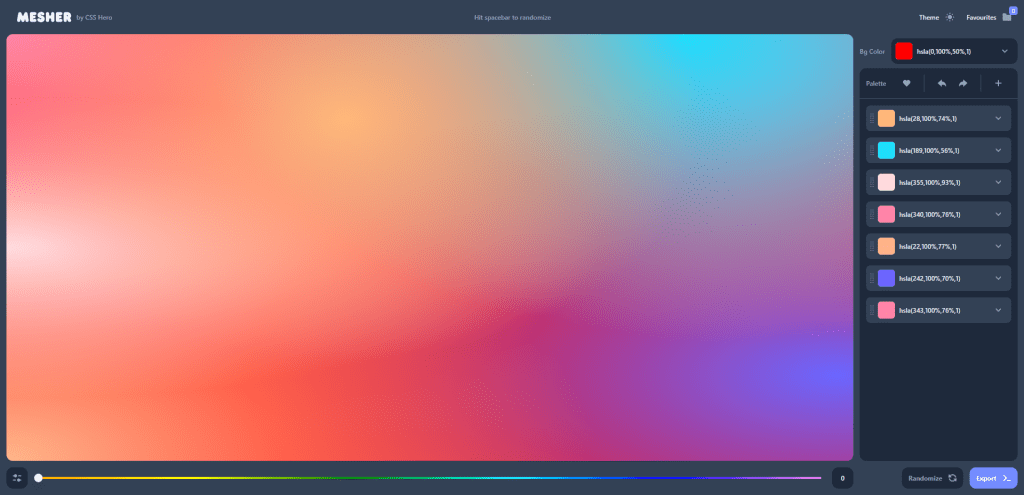Click the Favourites label

pos(981,18)
